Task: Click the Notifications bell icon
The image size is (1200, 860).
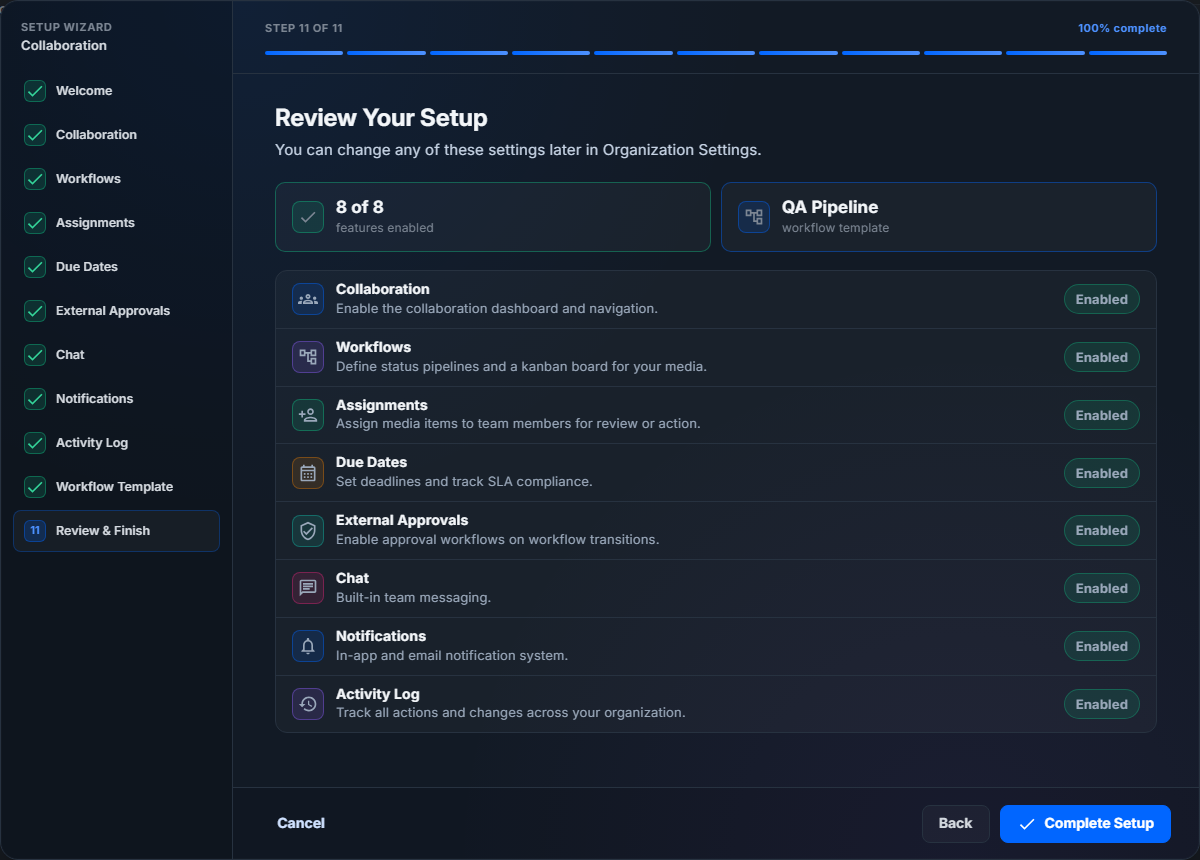Action: point(308,646)
